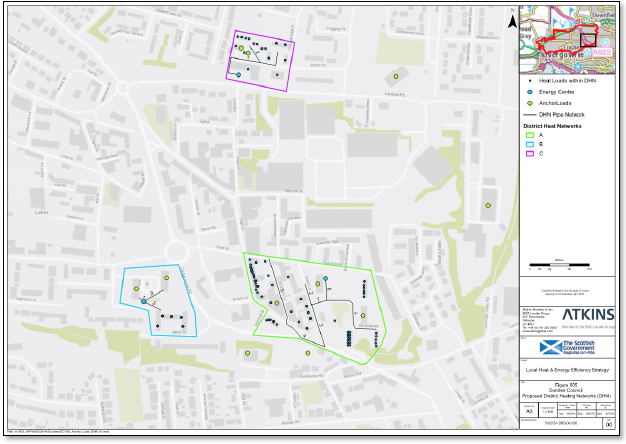Click the scale bar in the legend
This screenshot has height=444, width=626.
(x=560, y=265)
